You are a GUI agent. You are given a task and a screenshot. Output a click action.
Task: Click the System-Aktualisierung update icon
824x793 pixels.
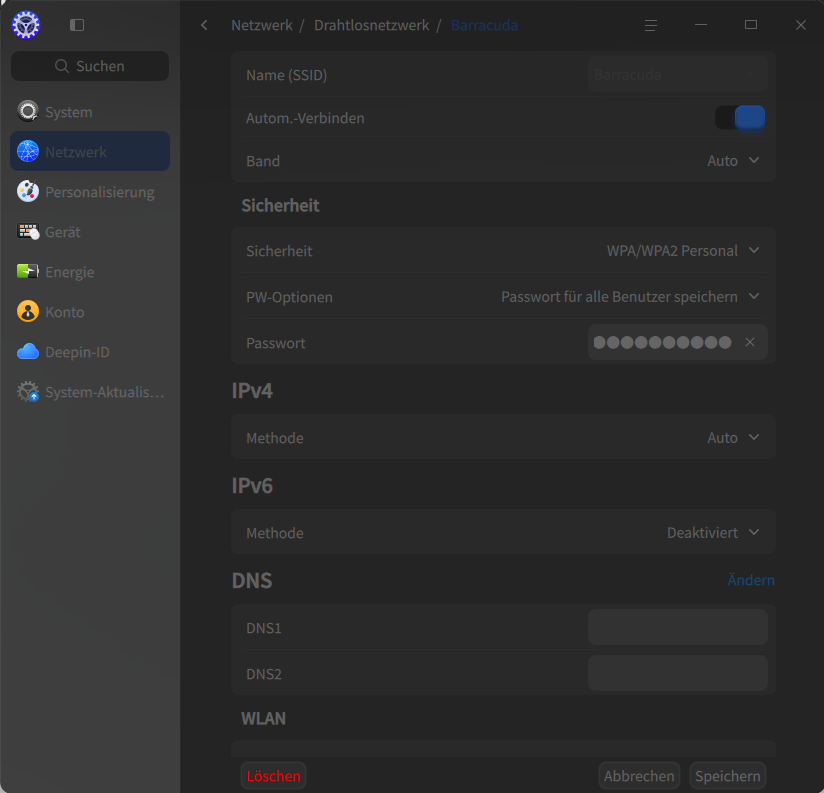point(28,392)
